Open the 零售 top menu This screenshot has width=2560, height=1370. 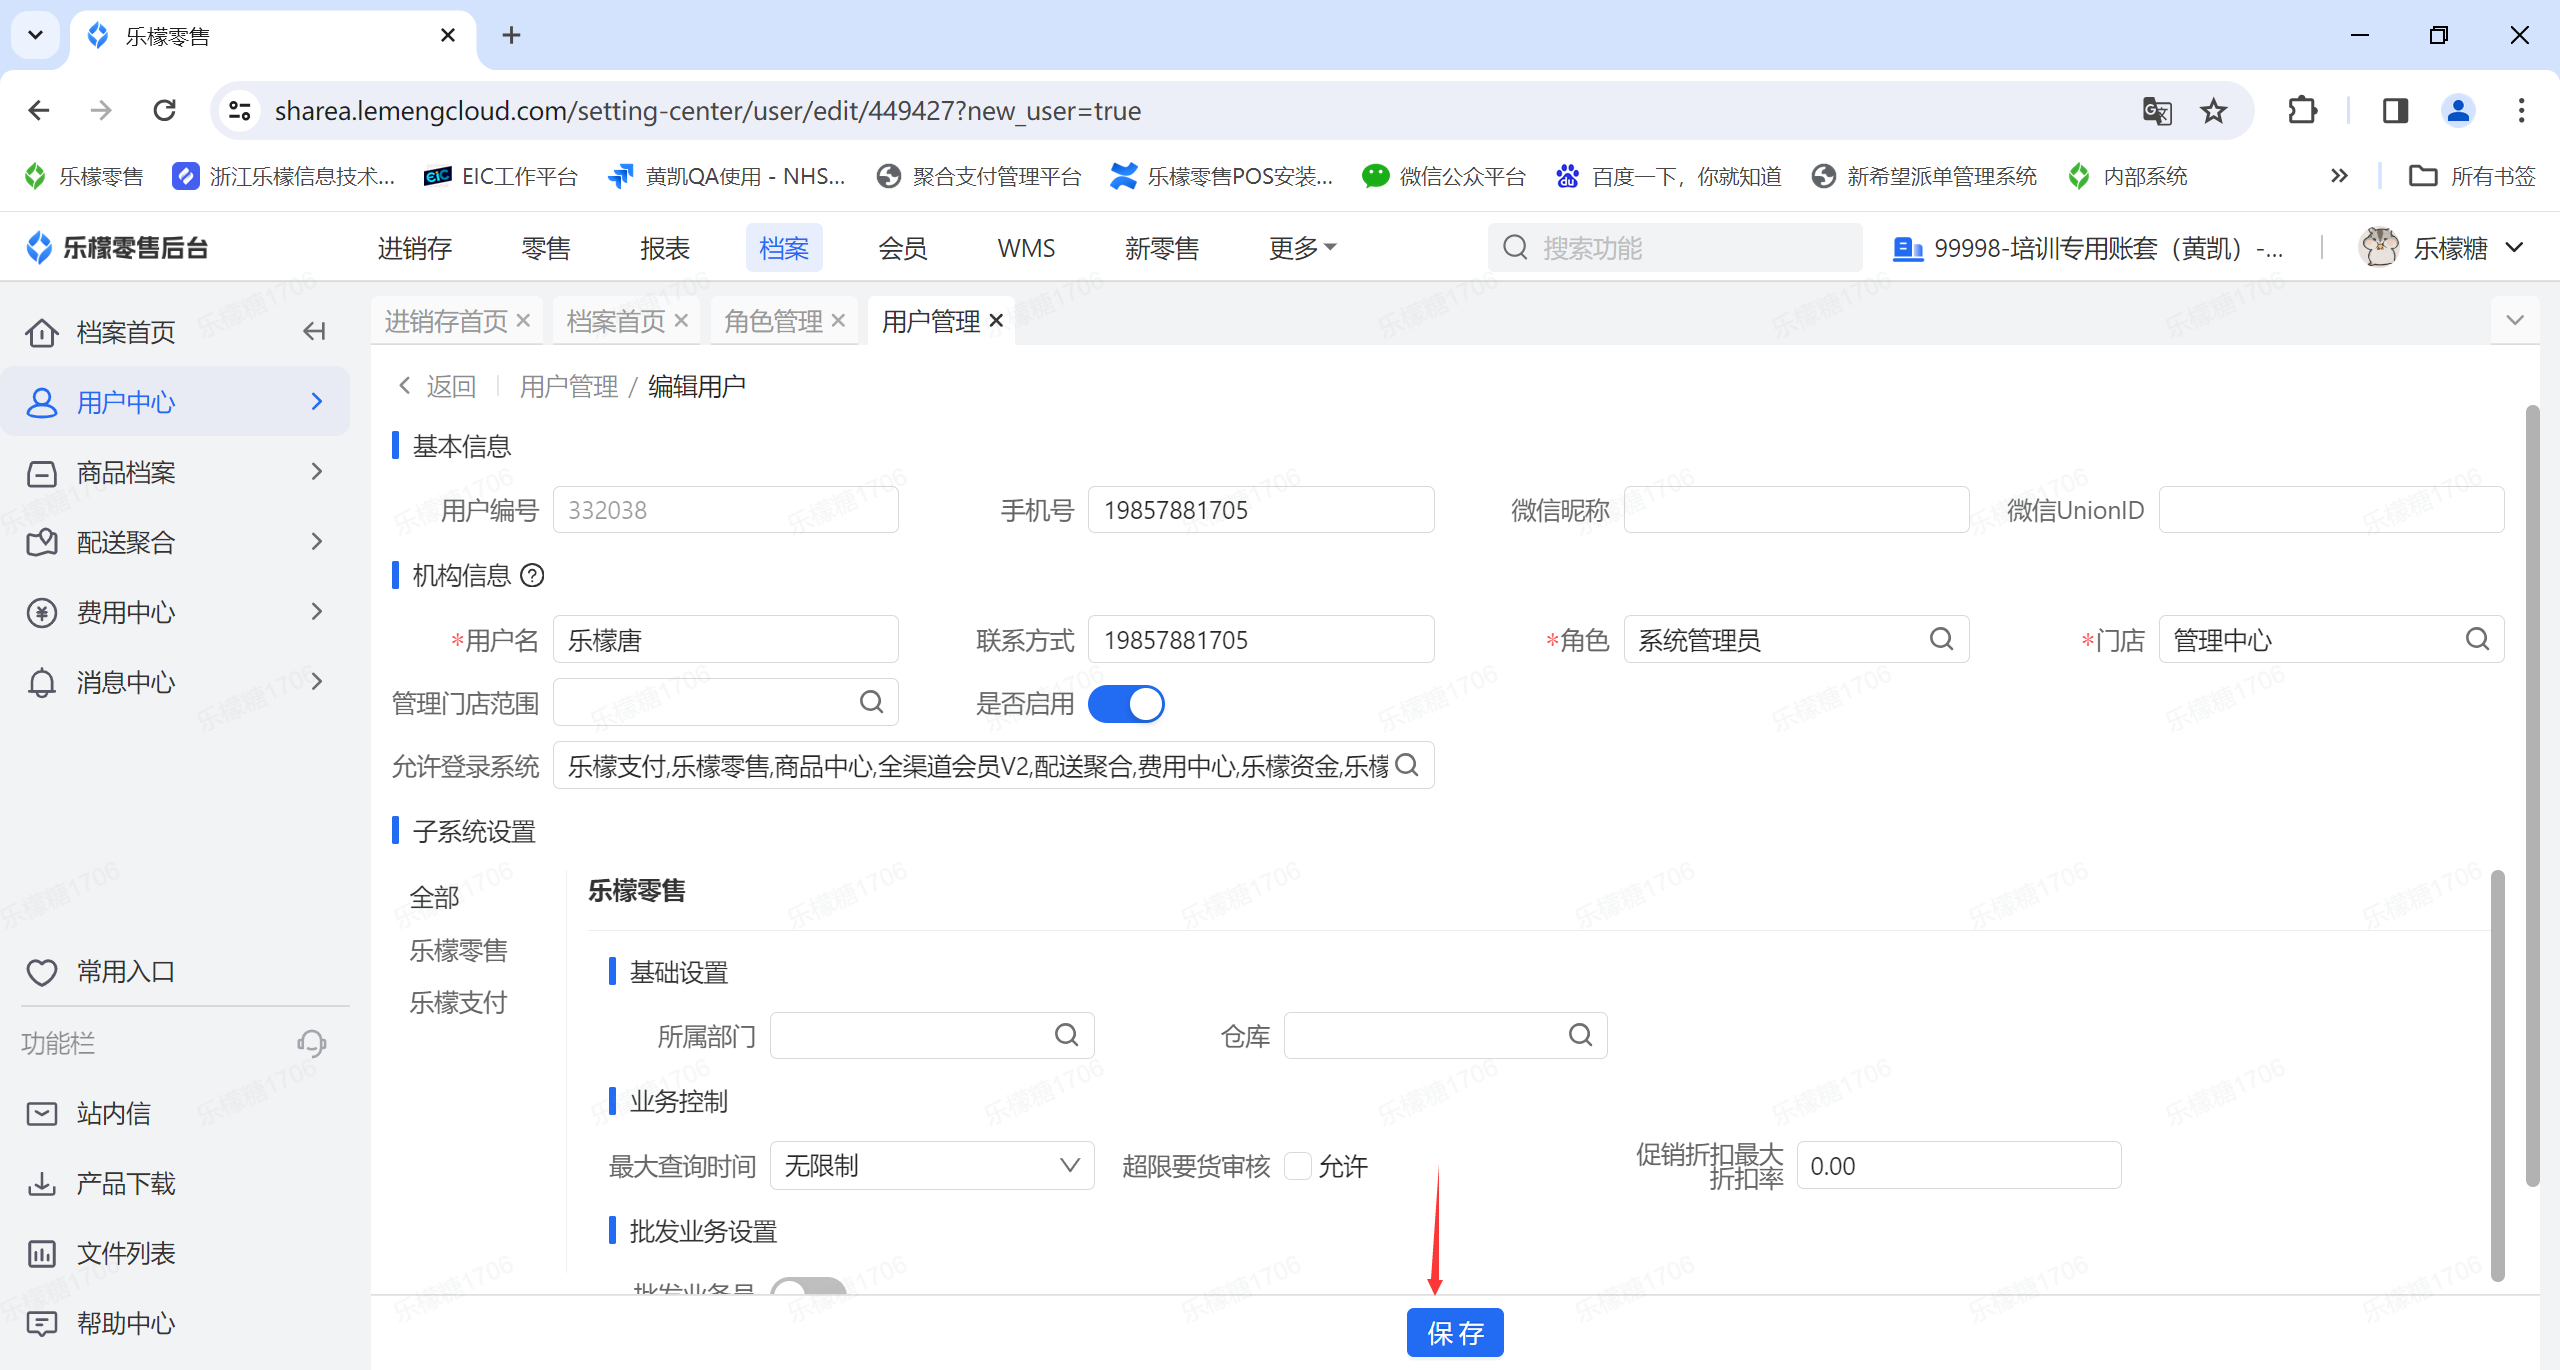point(546,247)
